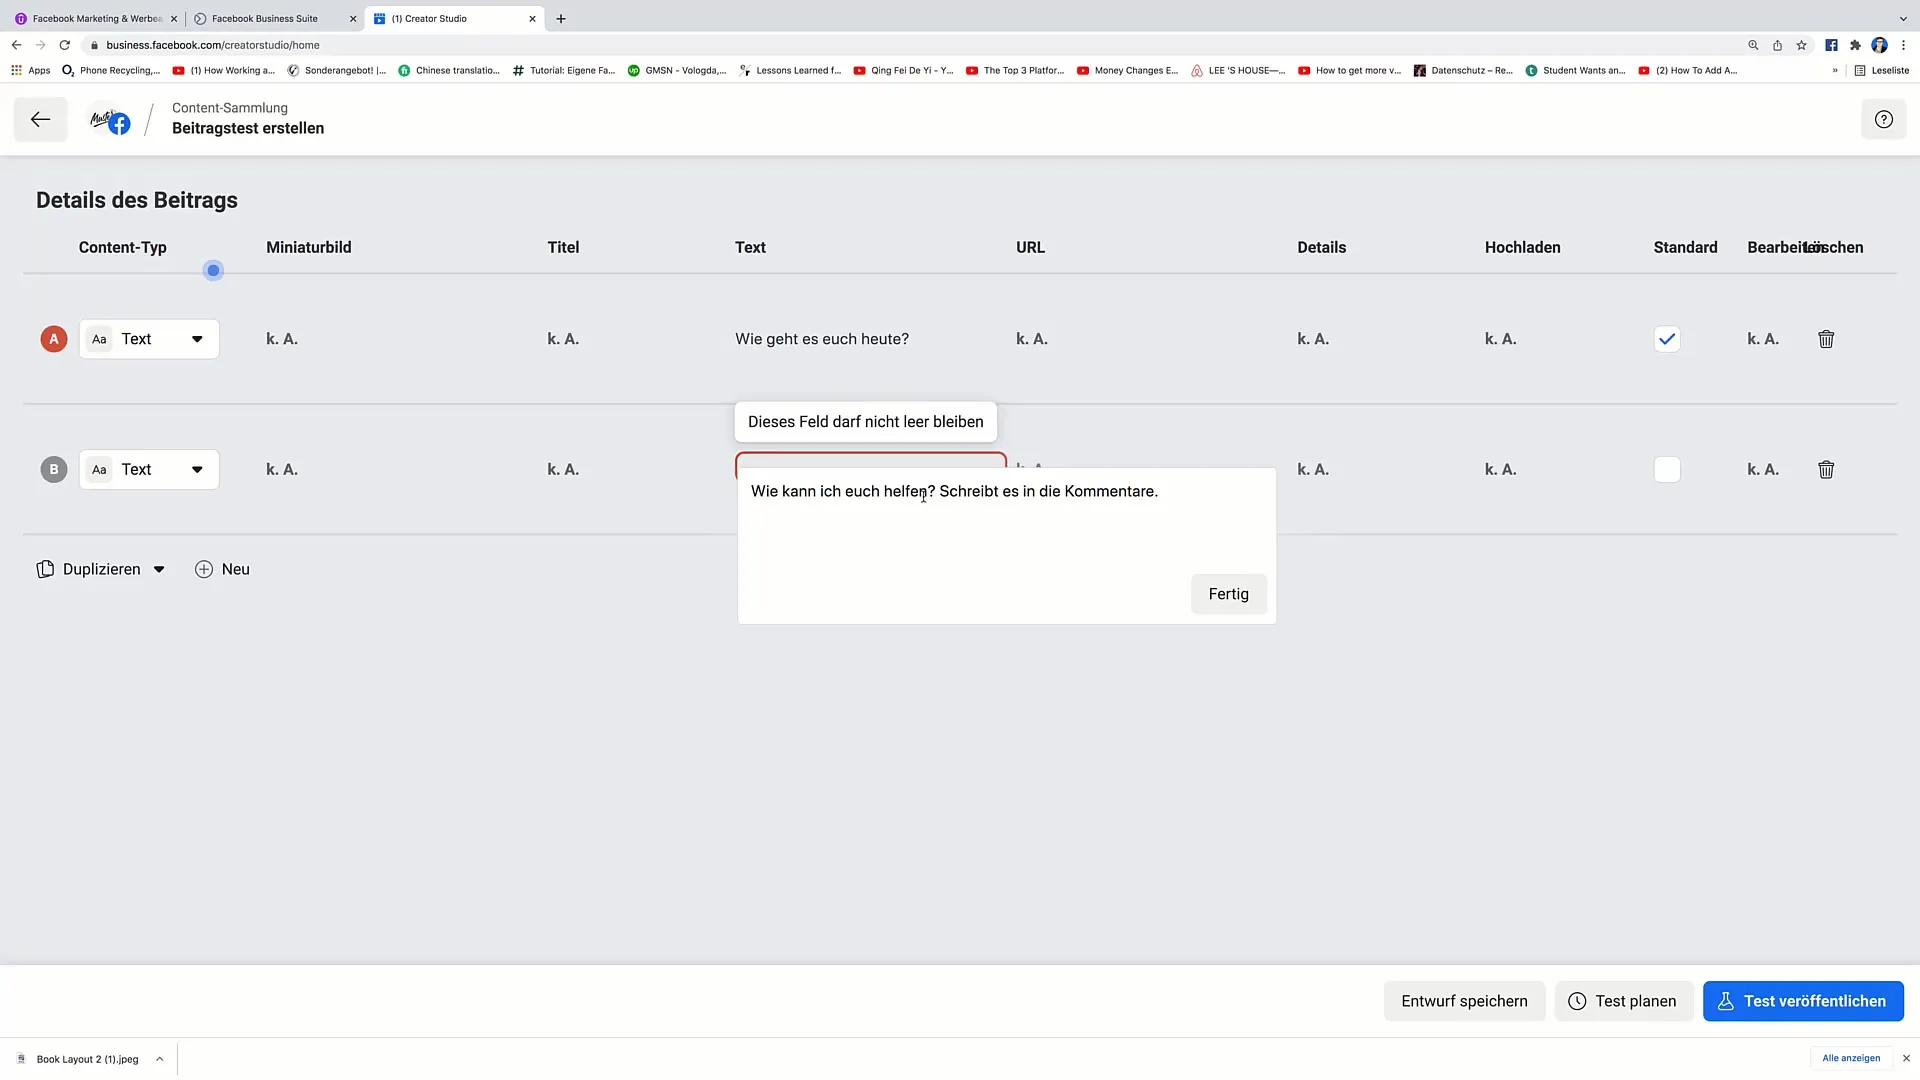The image size is (1920, 1080).
Task: Expand the Content-Typ dropdown for row A
Action: (x=196, y=339)
